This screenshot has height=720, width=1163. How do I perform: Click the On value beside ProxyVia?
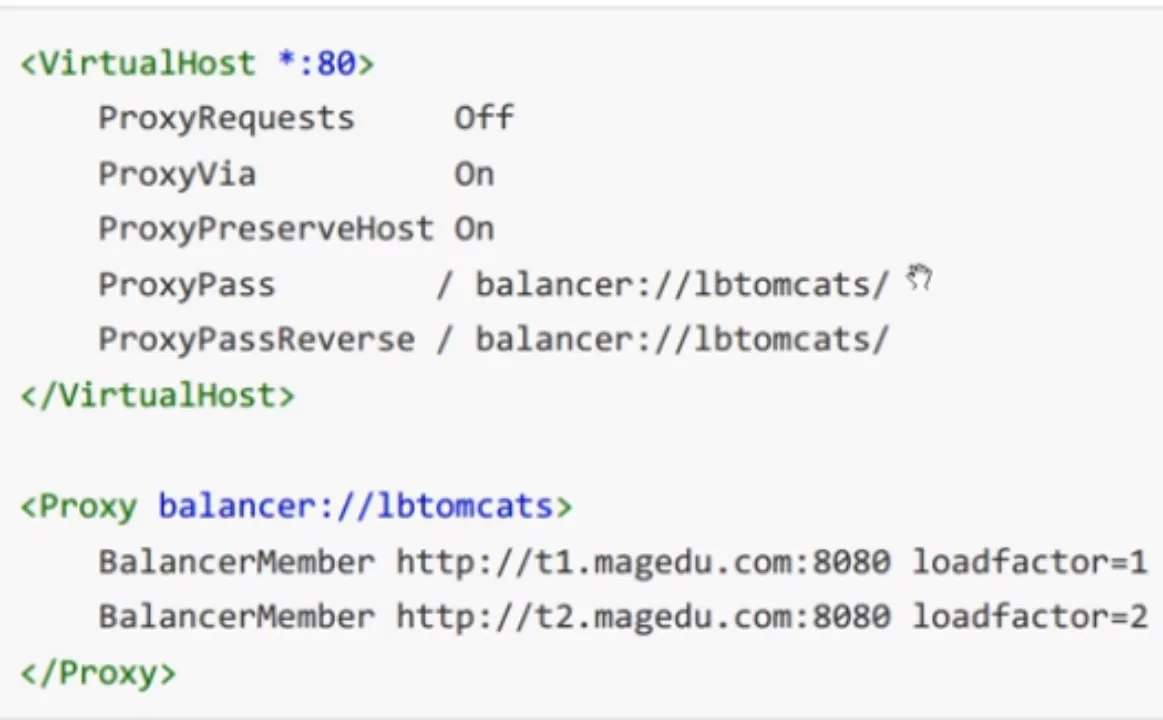tap(474, 174)
